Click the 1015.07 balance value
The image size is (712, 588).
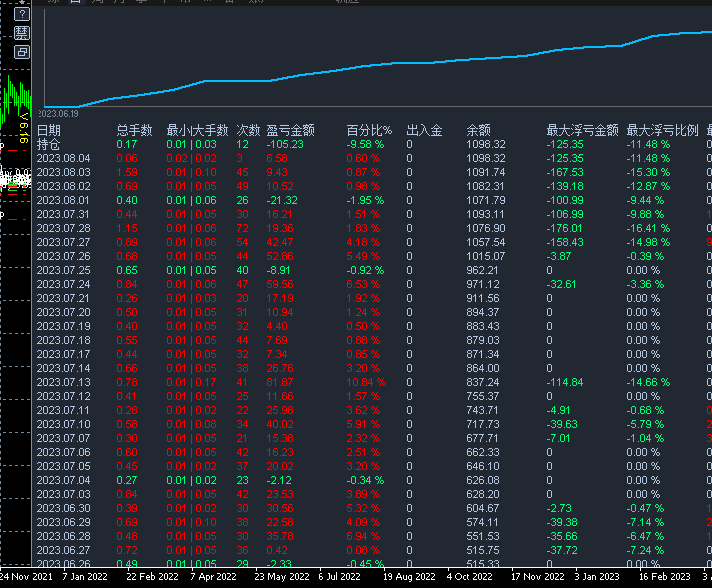(x=486, y=257)
